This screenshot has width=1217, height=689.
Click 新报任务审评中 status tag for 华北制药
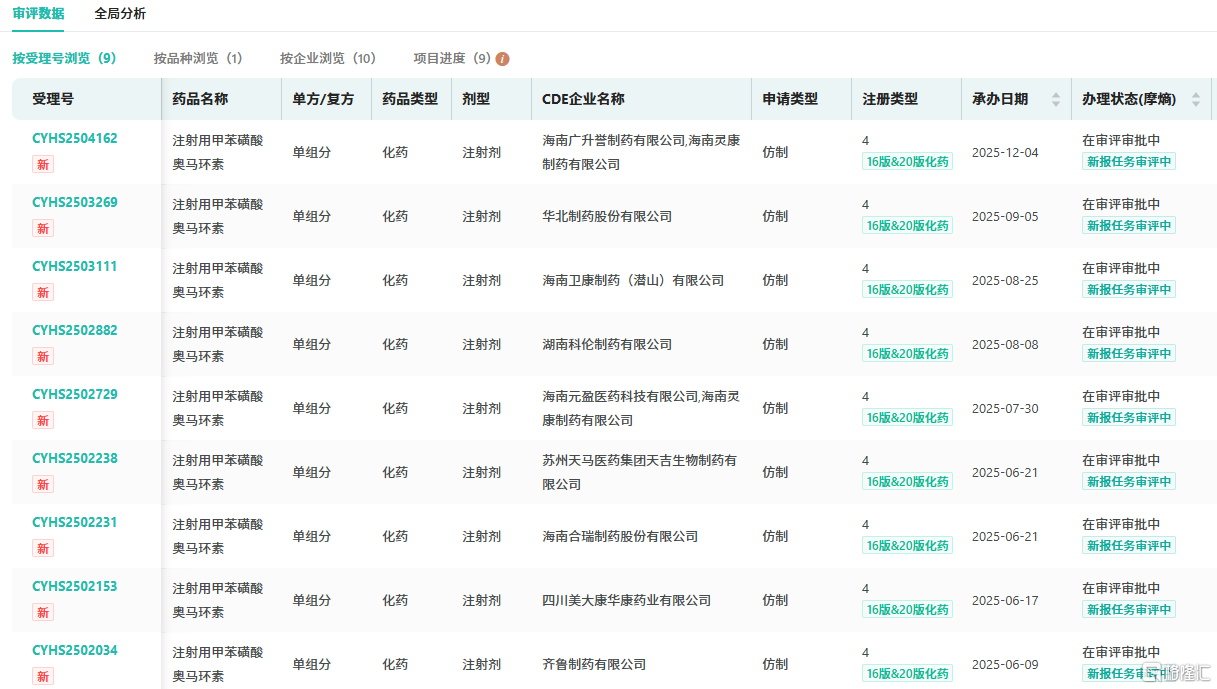tap(1128, 226)
